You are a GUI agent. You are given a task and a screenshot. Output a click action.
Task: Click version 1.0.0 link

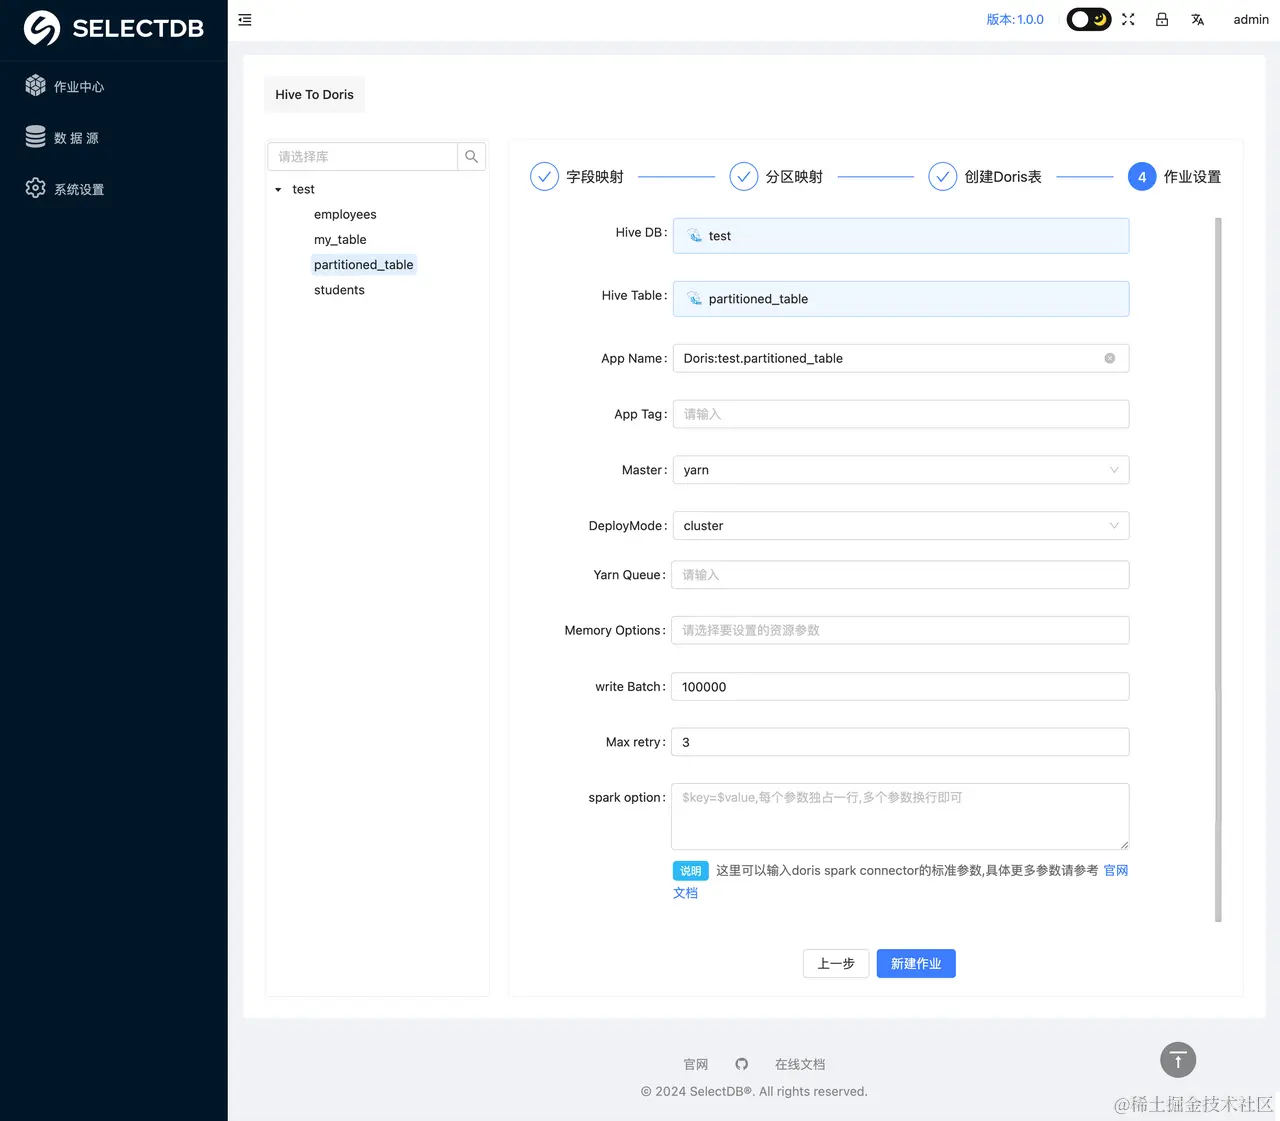tap(1014, 19)
